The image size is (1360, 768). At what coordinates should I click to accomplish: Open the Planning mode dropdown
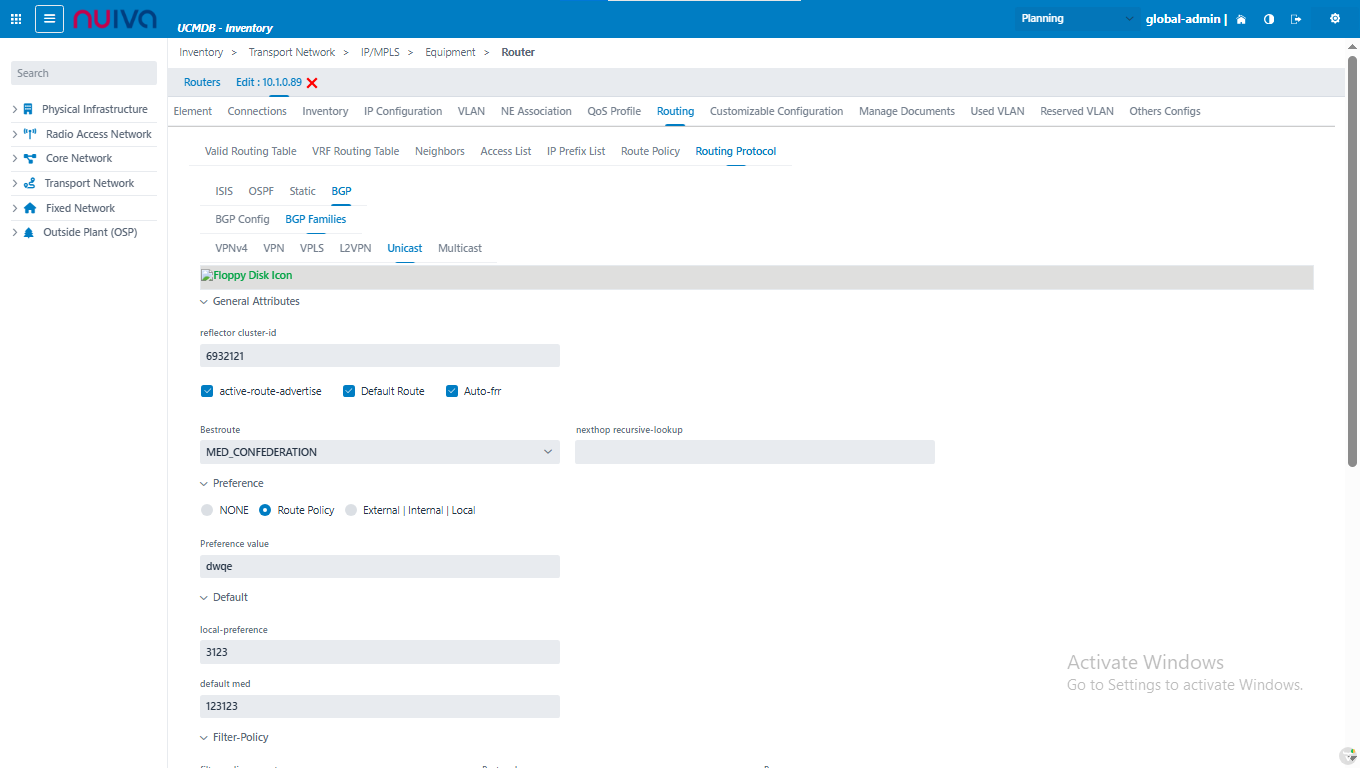pyautogui.click(x=1075, y=19)
